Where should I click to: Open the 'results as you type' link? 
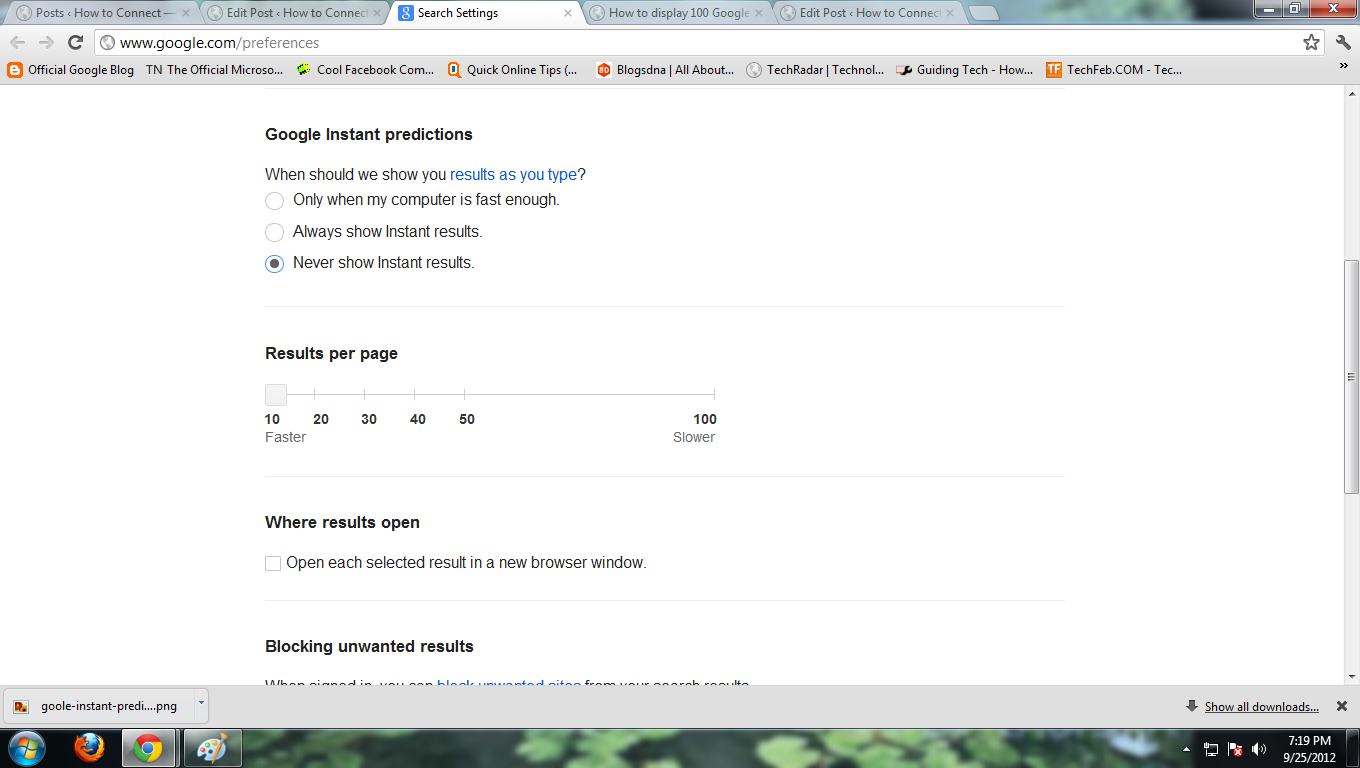tap(513, 175)
